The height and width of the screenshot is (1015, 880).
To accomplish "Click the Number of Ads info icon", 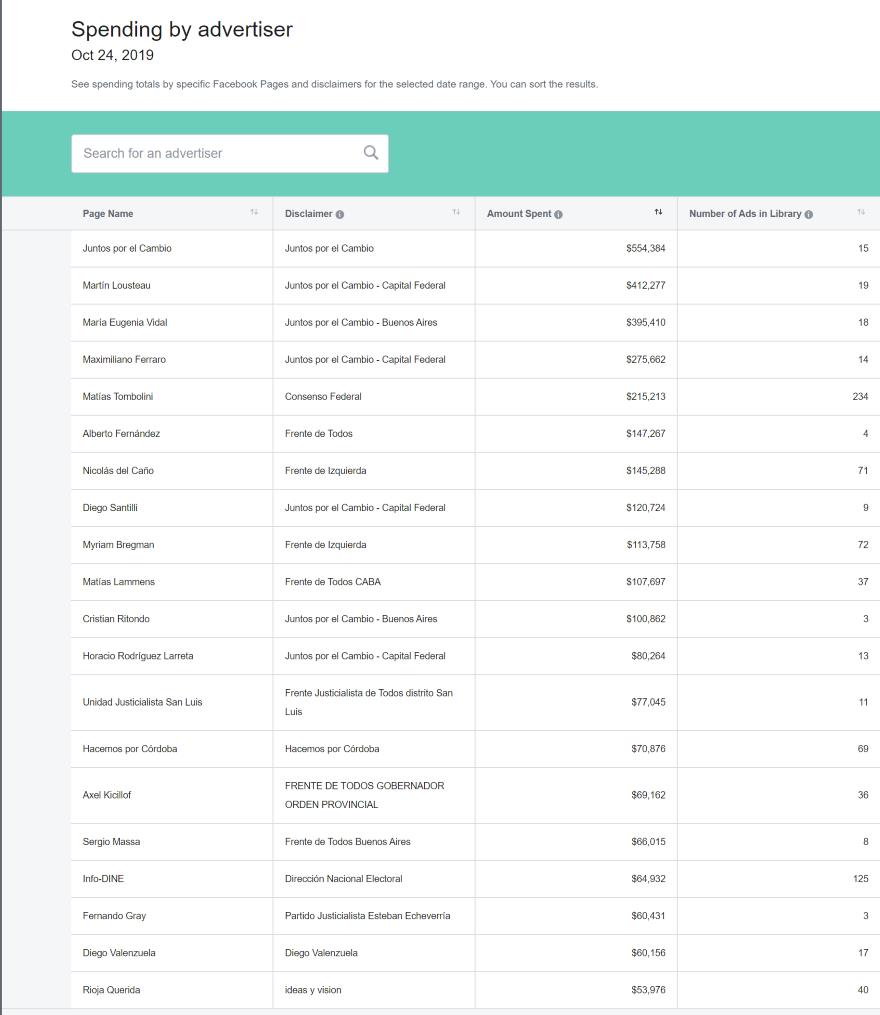I will click(x=809, y=214).
